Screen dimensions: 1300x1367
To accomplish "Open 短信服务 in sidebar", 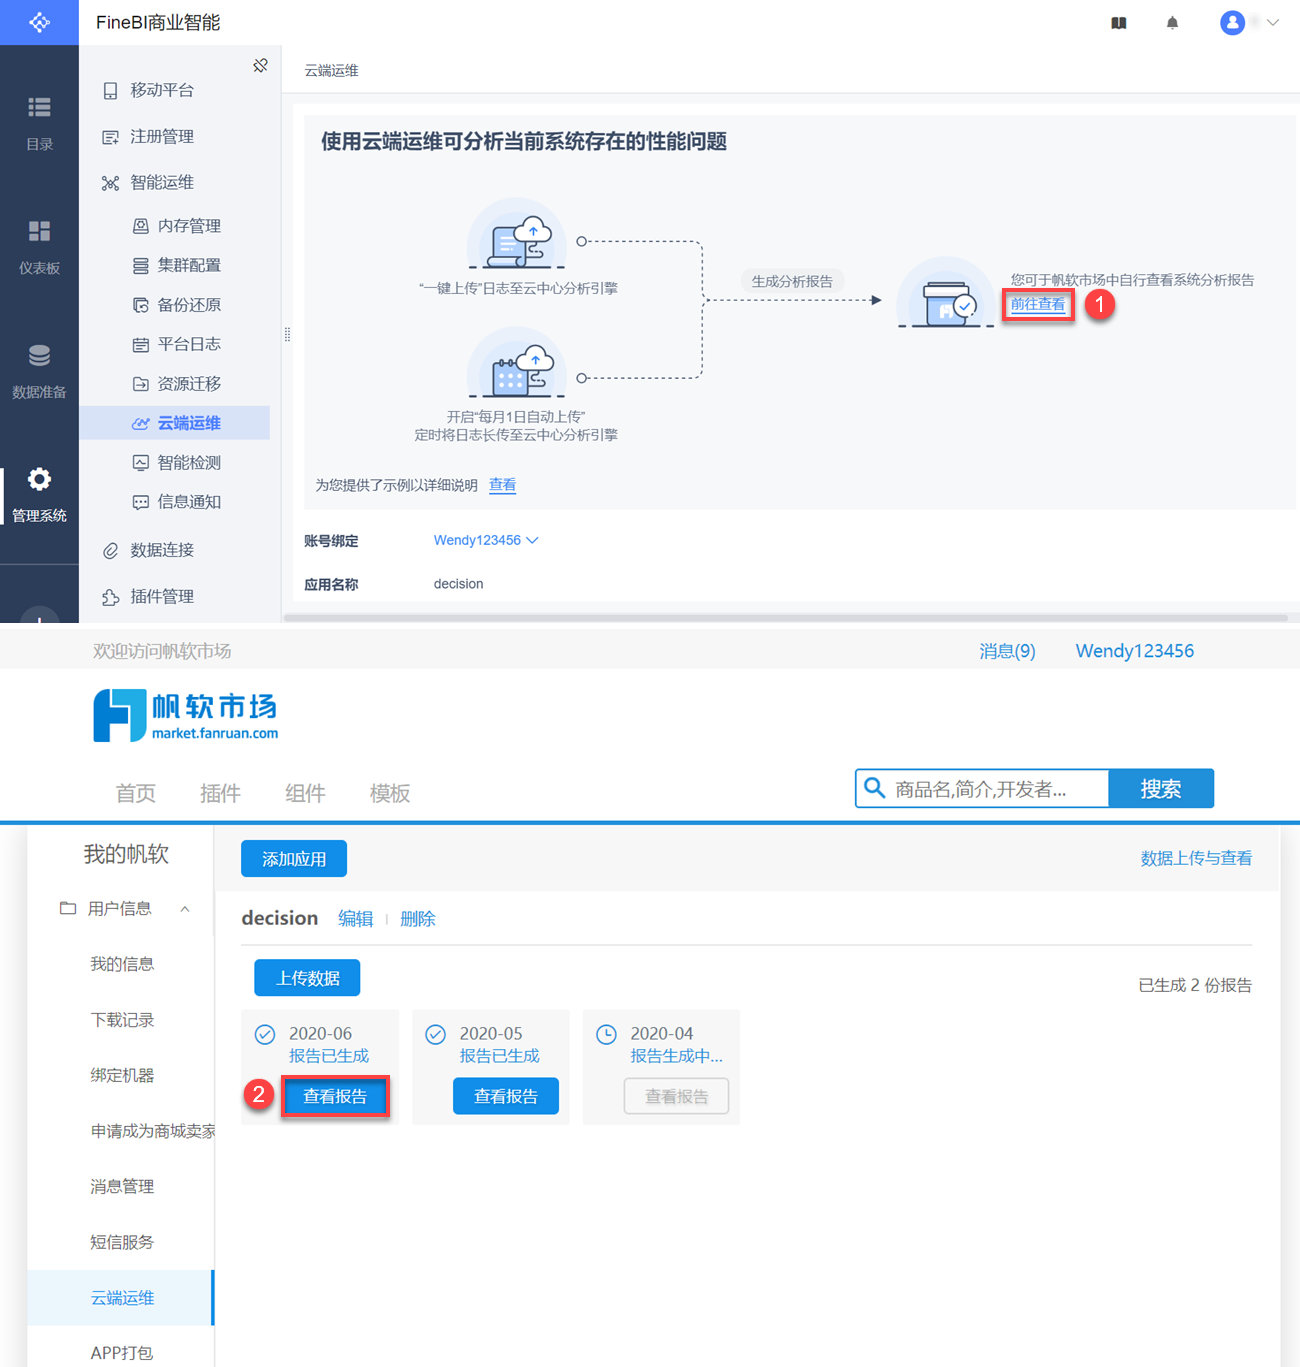I will (x=122, y=1242).
